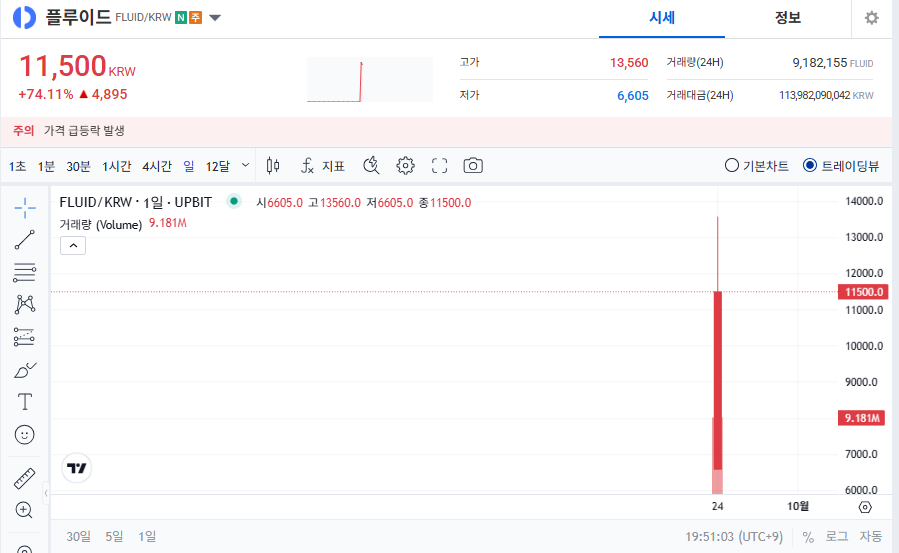
Task: Select the 1분 timeframe
Action: coord(46,166)
